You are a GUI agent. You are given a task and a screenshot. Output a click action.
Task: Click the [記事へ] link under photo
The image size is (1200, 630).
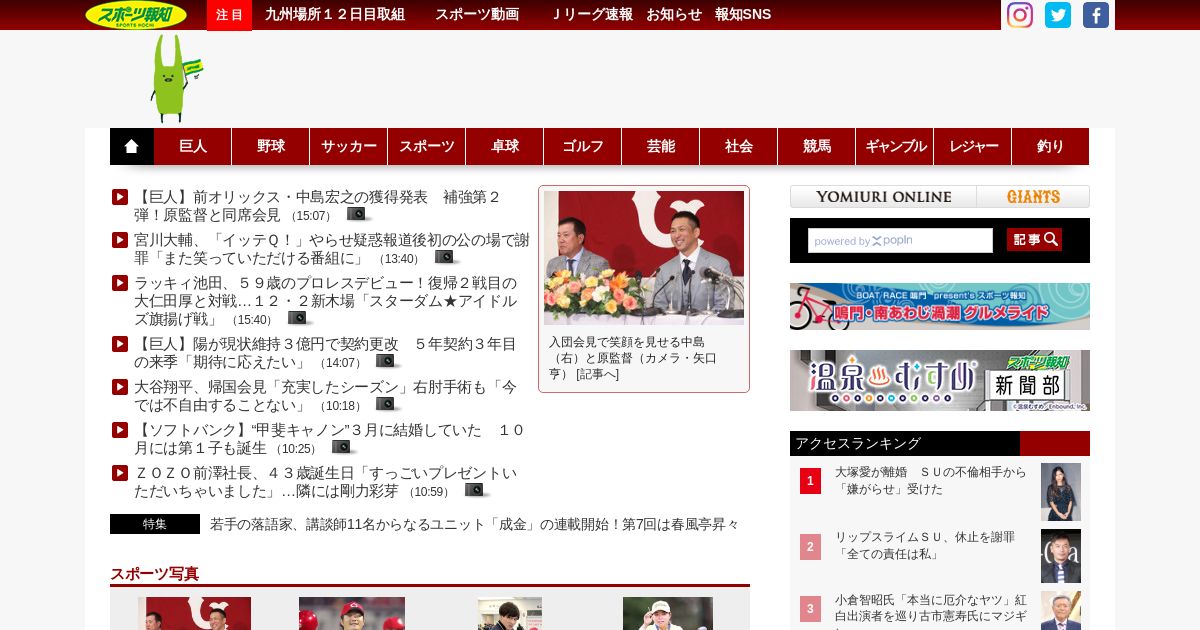(598, 374)
